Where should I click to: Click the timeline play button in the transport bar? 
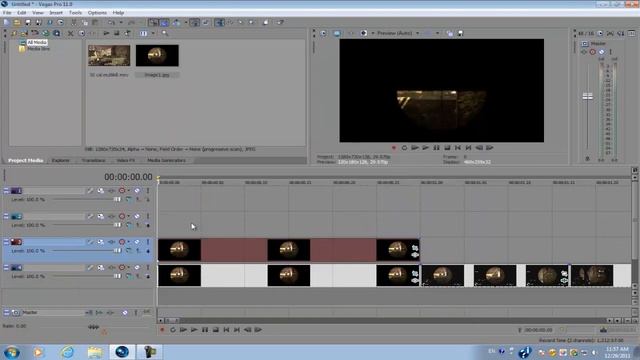pyautogui.click(x=194, y=330)
